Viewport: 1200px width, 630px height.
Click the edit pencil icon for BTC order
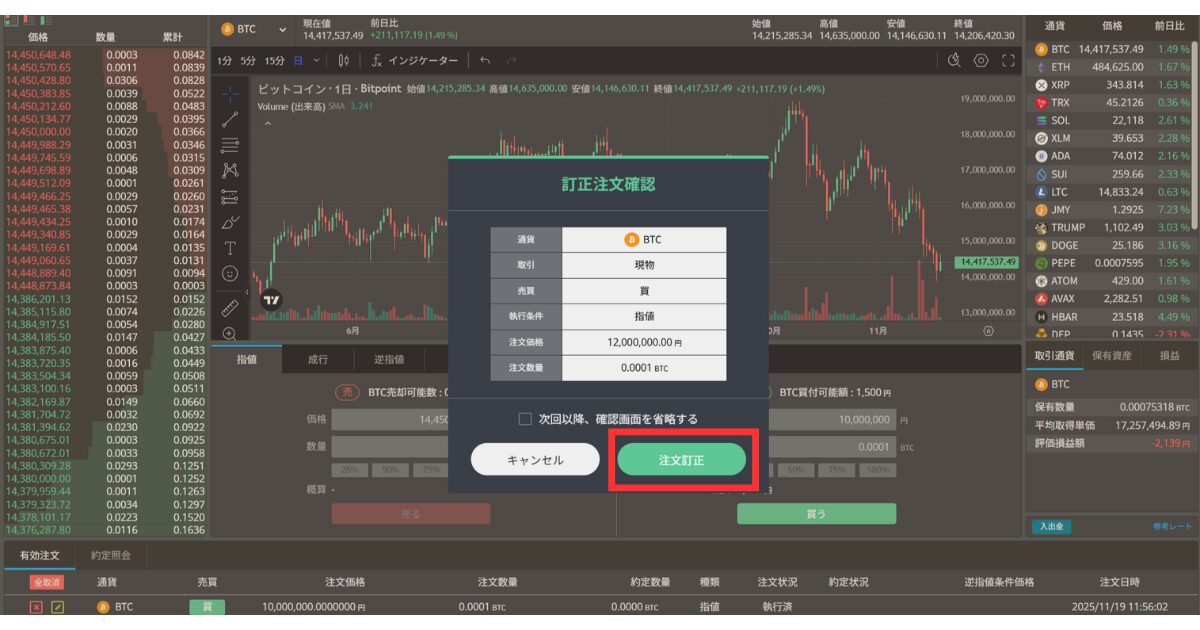click(58, 607)
